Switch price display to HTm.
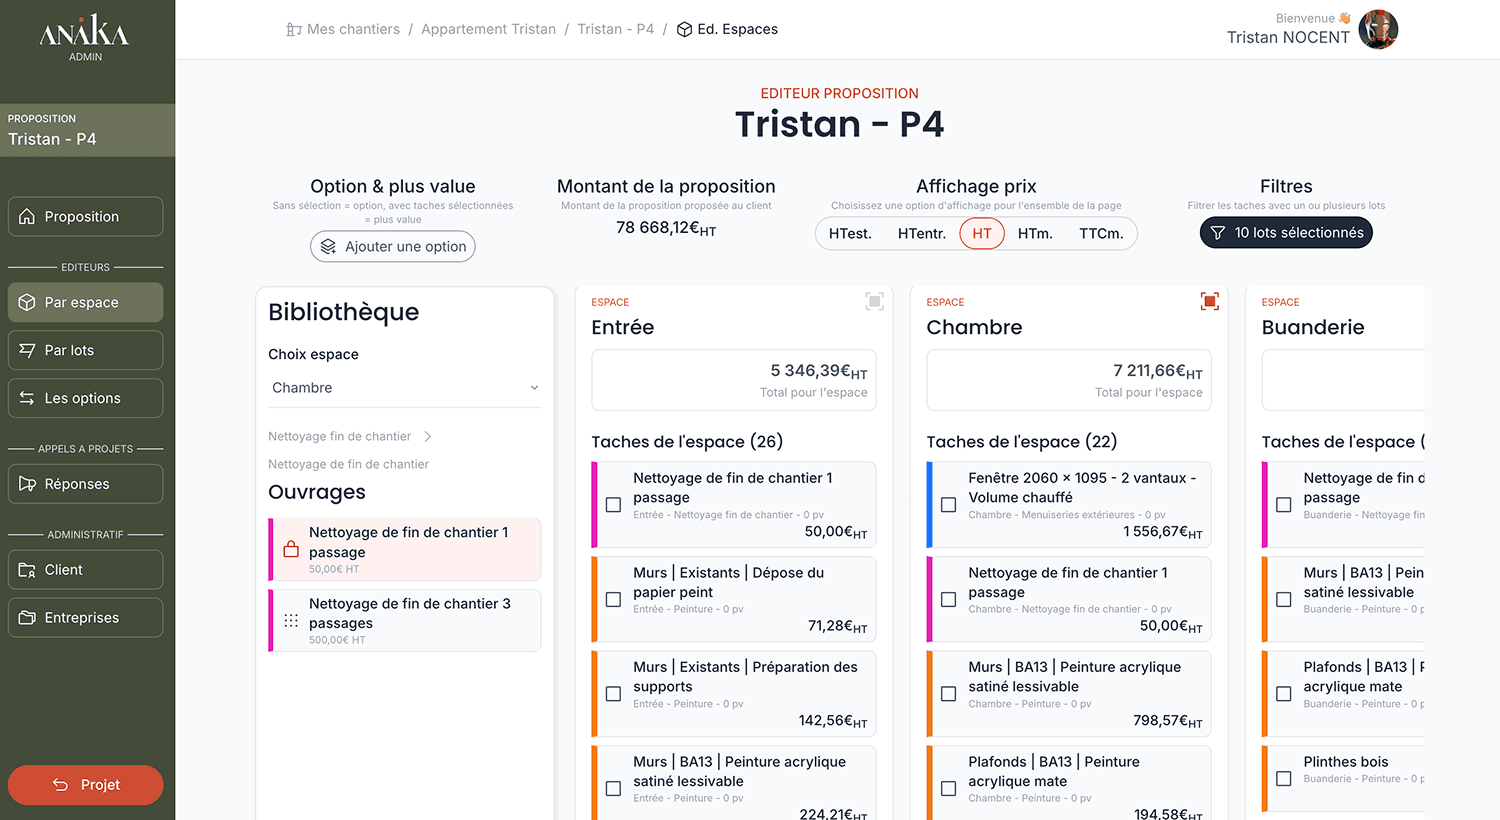This screenshot has width=1500, height=820. point(1035,233)
